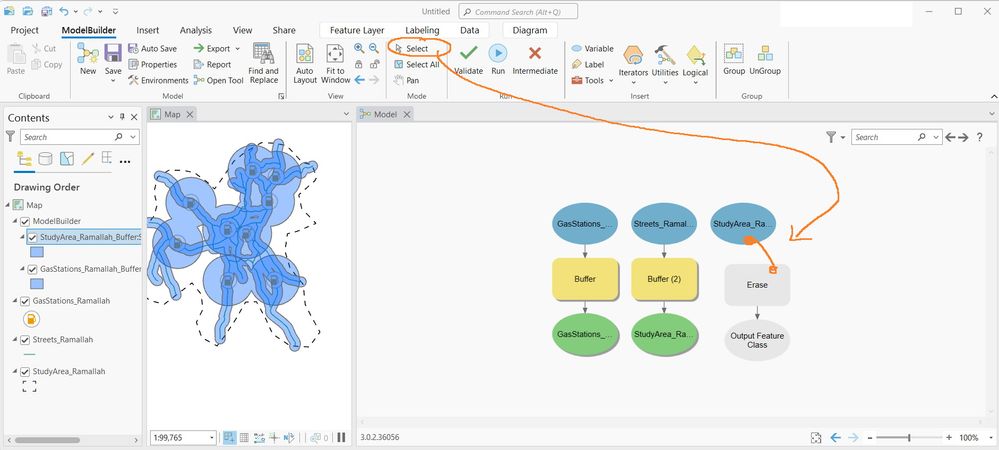Image resolution: width=999 pixels, height=450 pixels.
Task: Open the zoom percentage dropdown at 100%
Action: point(989,438)
